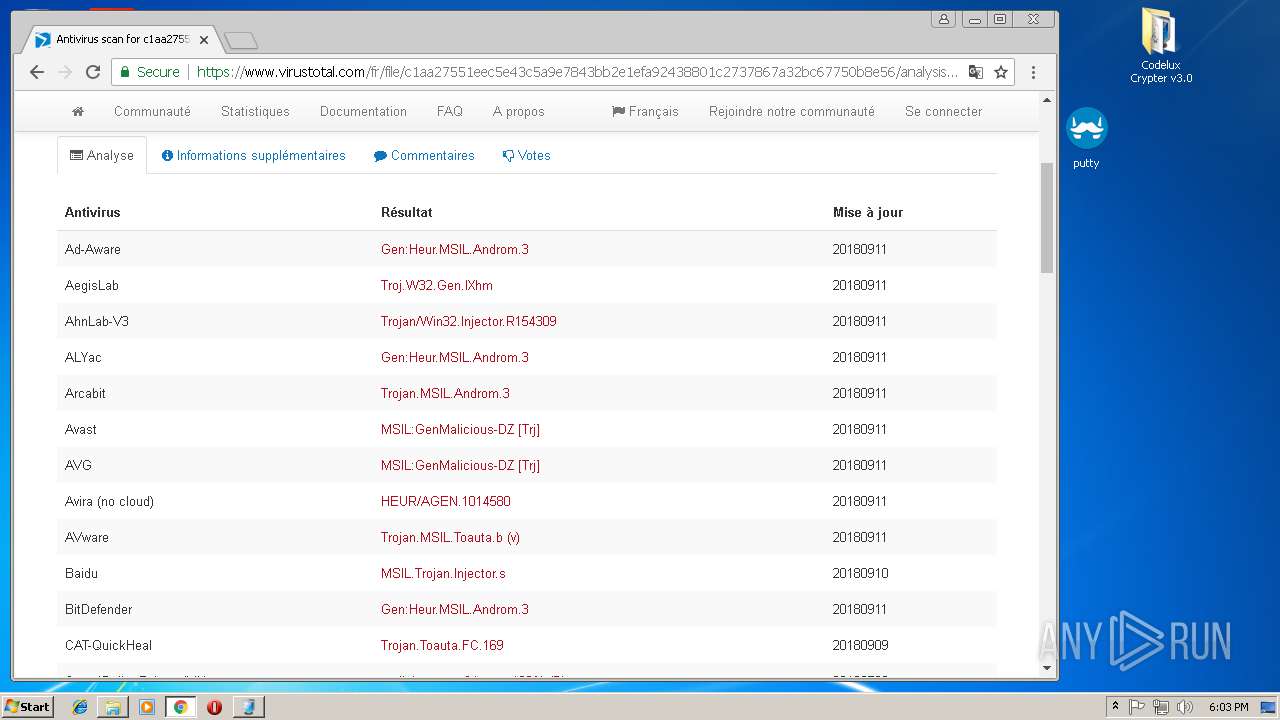Click the Mise à jour header

point(868,212)
